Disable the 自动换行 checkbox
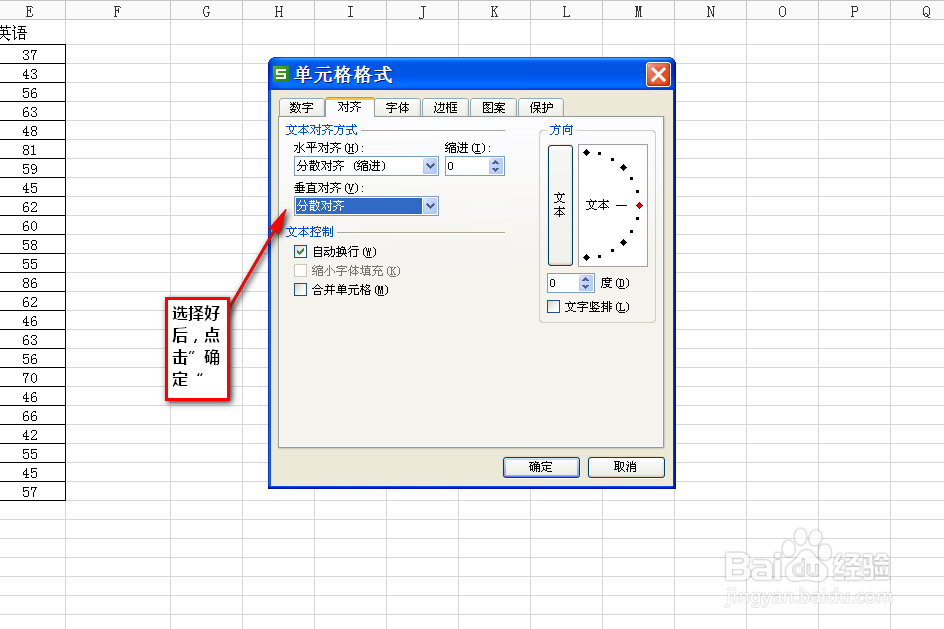 click(x=300, y=252)
